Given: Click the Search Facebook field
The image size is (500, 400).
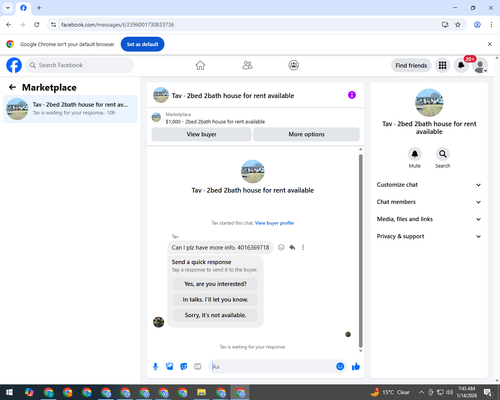Looking at the screenshot, I should click(80, 65).
